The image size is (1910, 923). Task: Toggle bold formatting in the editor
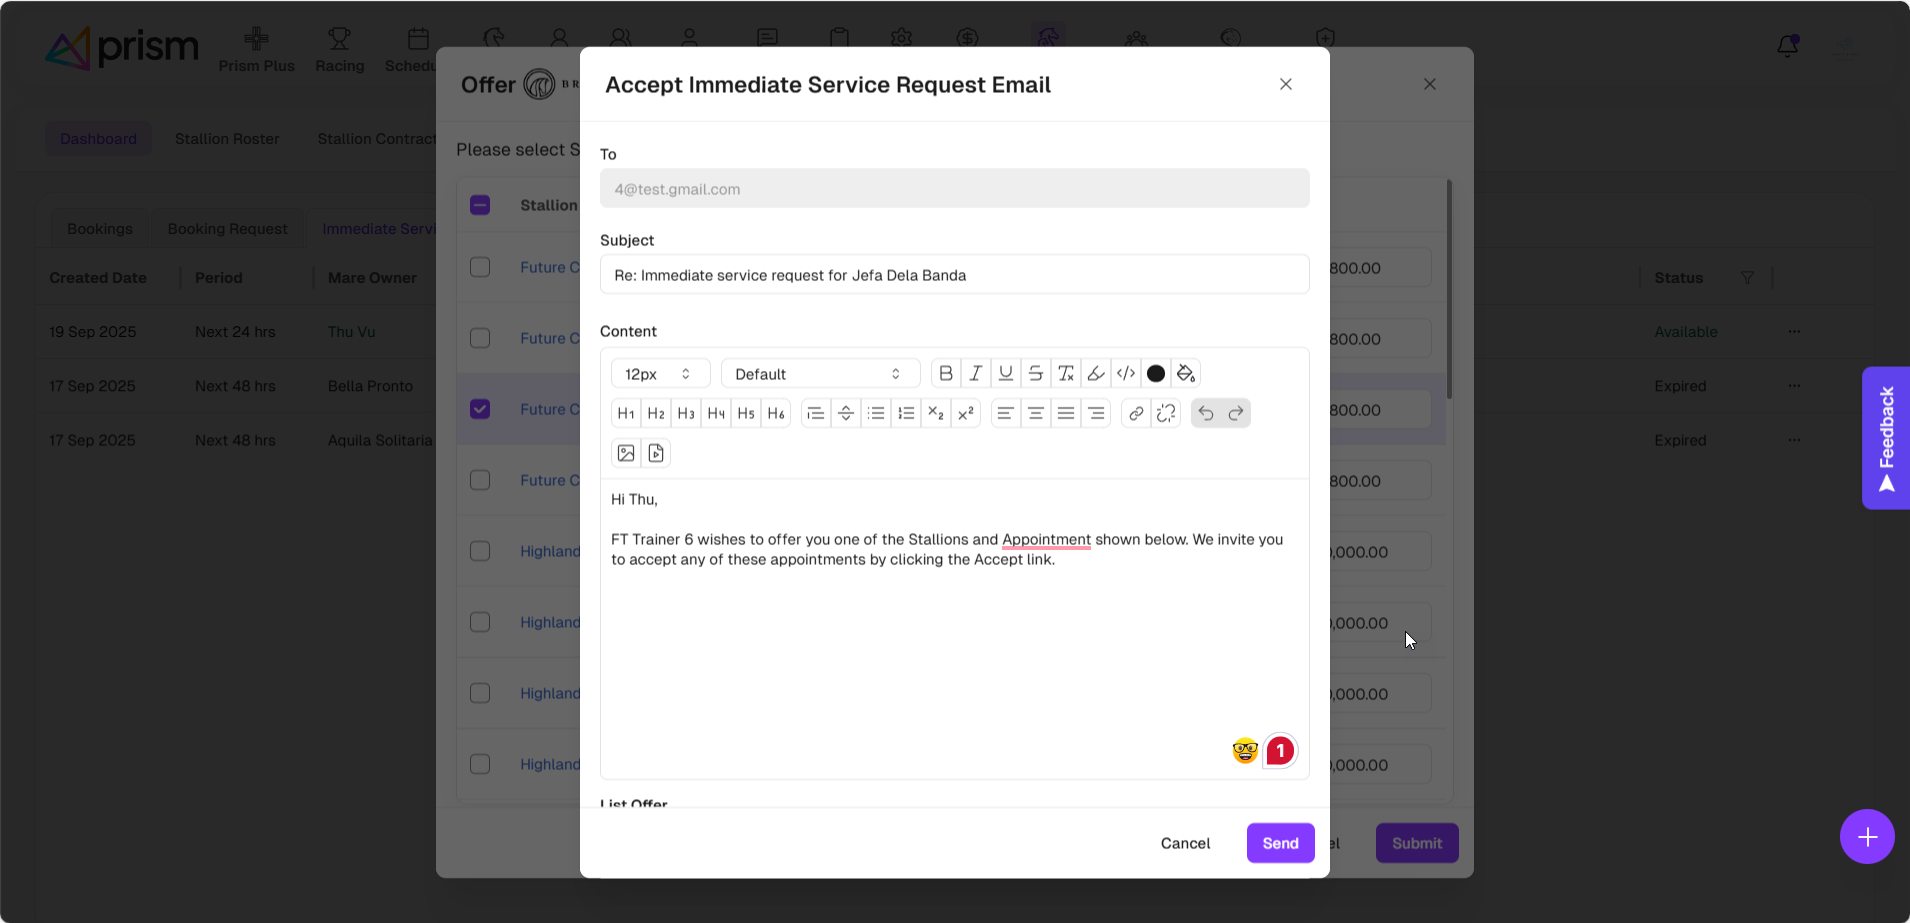(945, 373)
